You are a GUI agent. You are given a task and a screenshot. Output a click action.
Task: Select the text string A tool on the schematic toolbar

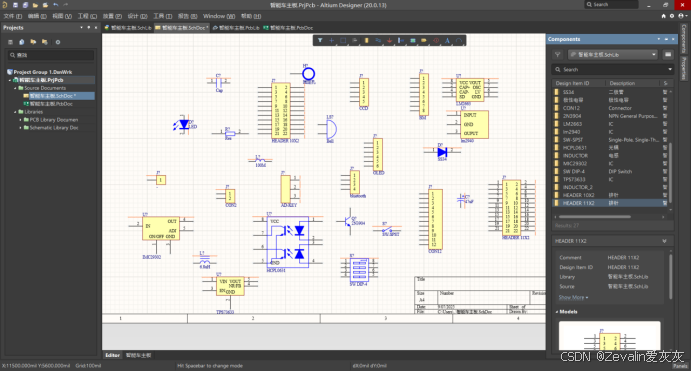click(x=447, y=41)
